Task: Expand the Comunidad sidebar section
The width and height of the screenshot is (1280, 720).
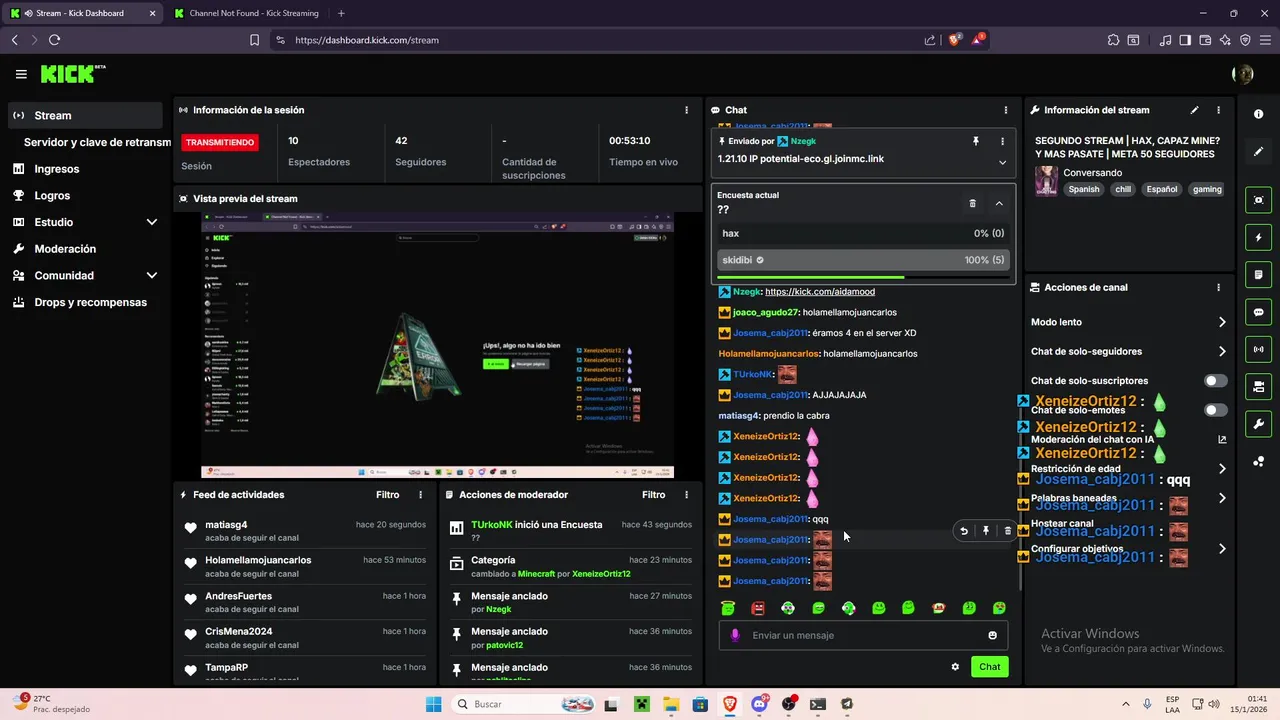Action: click(x=152, y=275)
